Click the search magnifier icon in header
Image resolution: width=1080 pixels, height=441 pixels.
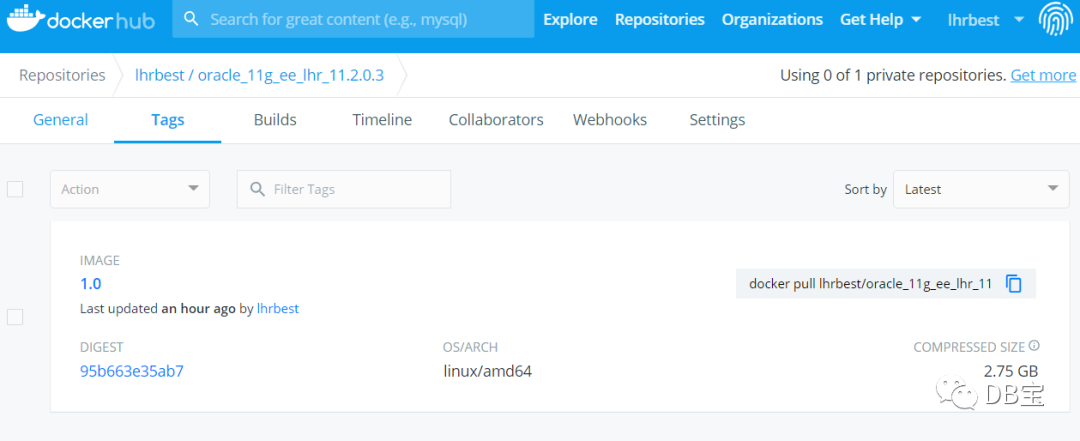pyautogui.click(x=192, y=19)
